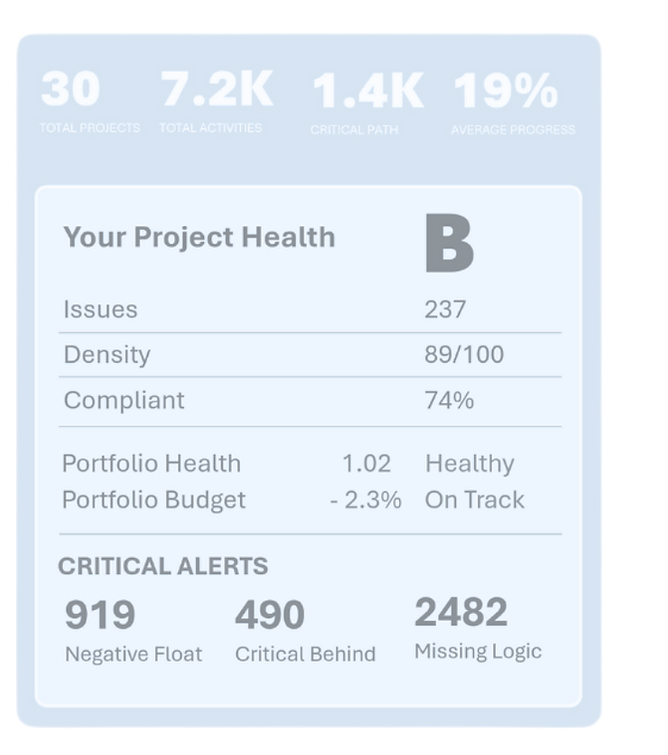
Task: Open the Portfolio Budget label
Action: coord(154,499)
